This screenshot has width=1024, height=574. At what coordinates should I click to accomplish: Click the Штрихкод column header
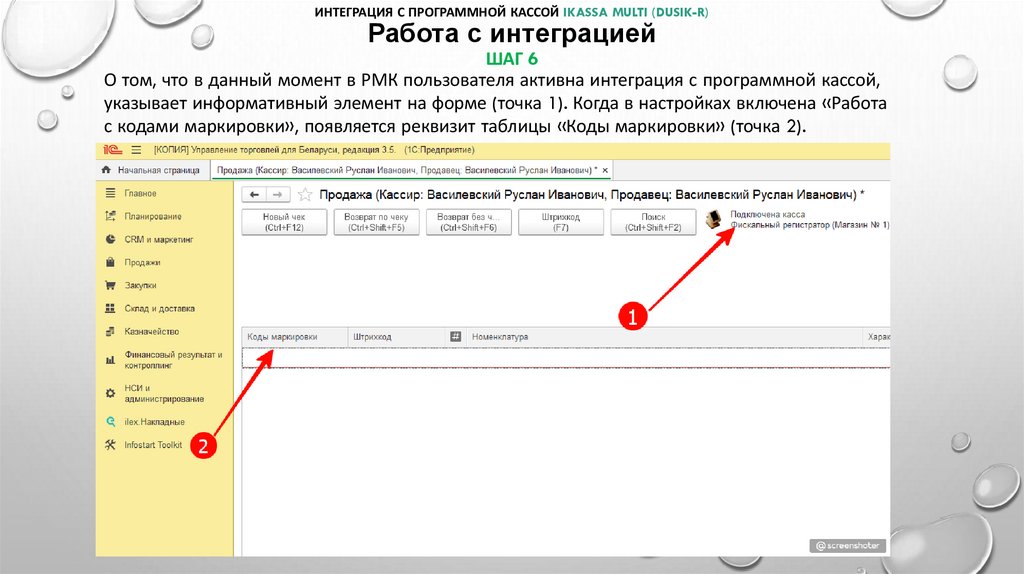[x=397, y=337]
